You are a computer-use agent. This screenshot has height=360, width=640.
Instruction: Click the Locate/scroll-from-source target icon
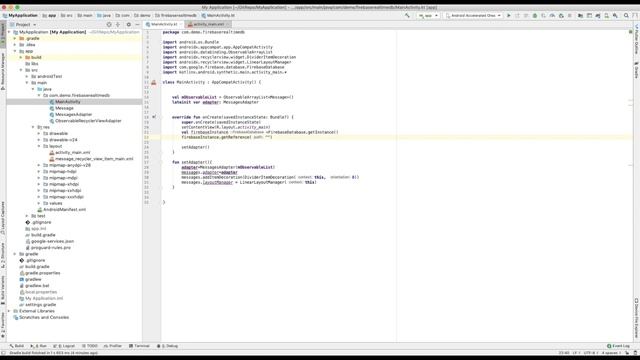click(109, 24)
